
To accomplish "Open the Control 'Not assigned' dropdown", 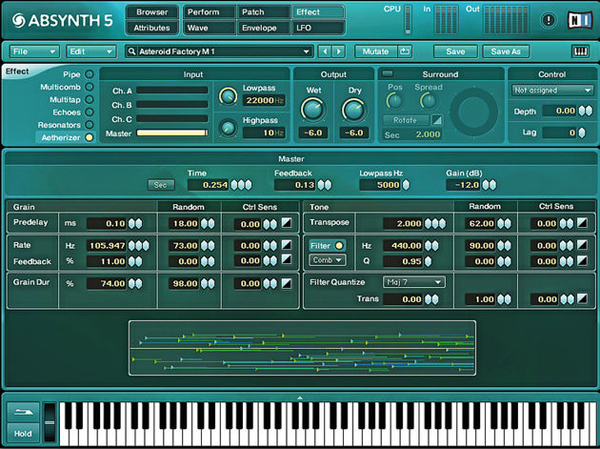I will pyautogui.click(x=552, y=90).
